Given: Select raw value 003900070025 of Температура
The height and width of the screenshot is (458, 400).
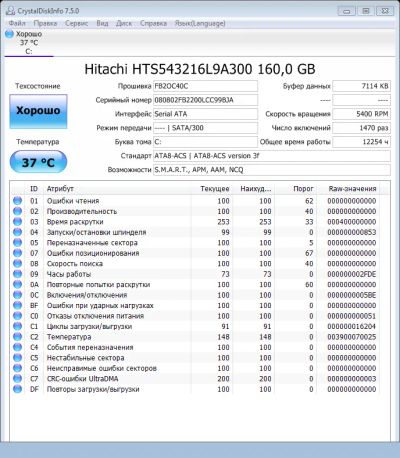Looking at the screenshot, I should [x=352, y=337].
